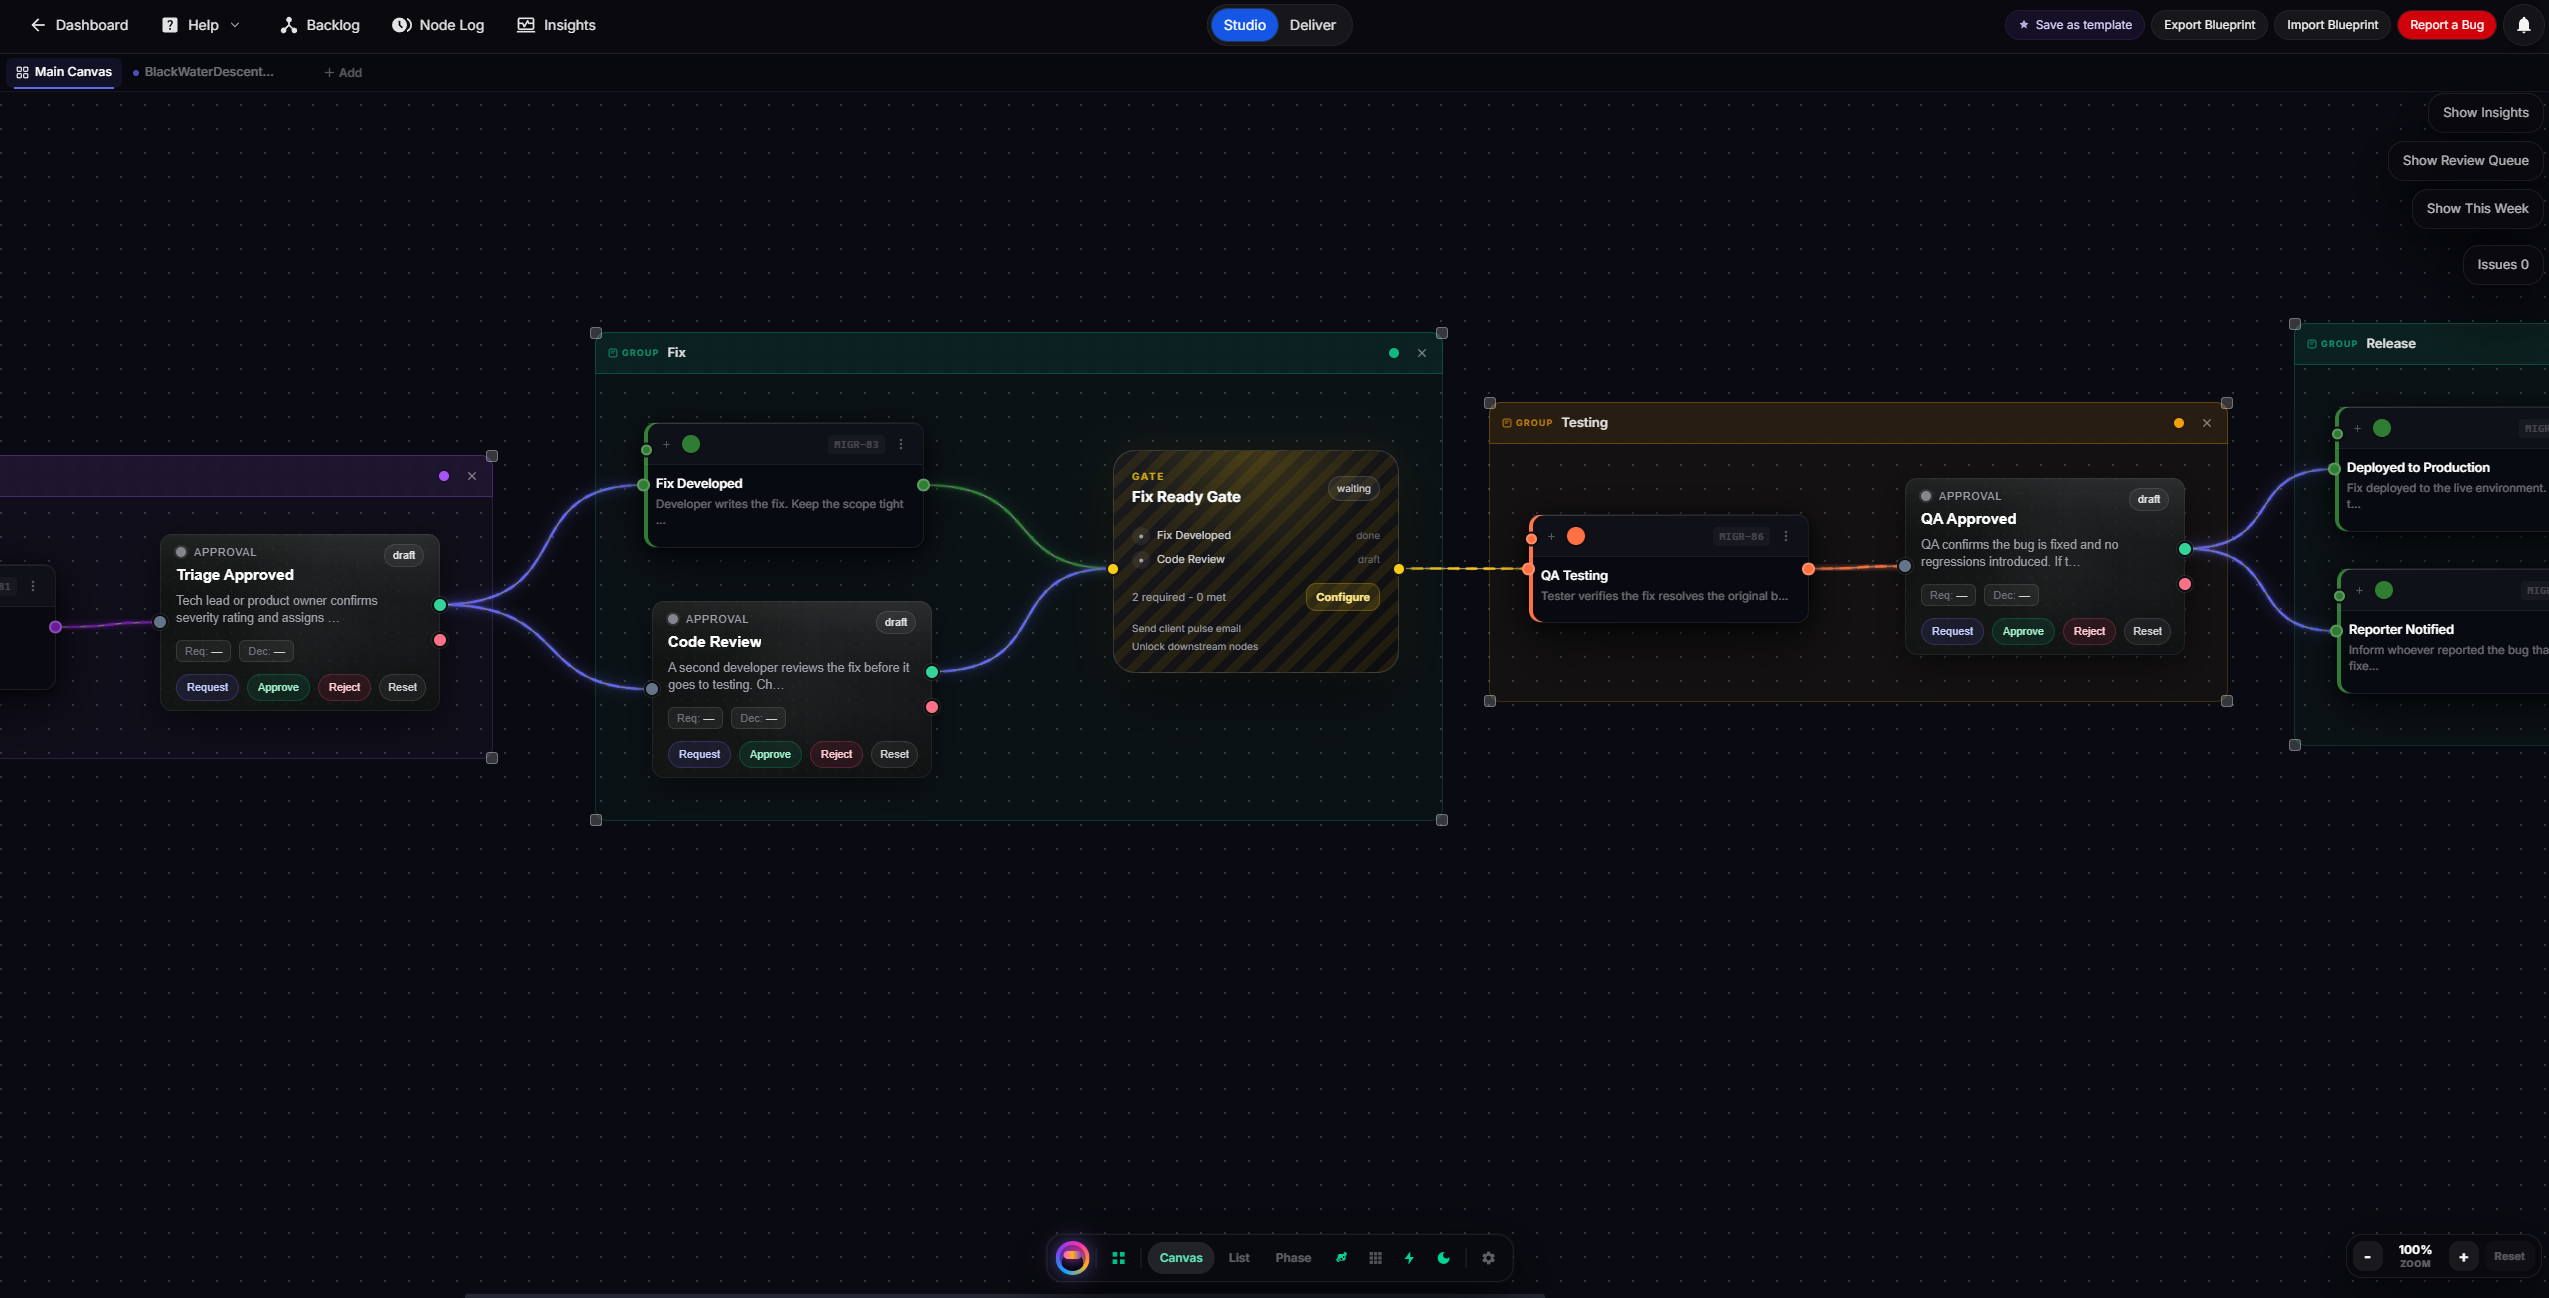2549x1298 pixels.
Task: Click Report a Bug
Action: point(2446,25)
